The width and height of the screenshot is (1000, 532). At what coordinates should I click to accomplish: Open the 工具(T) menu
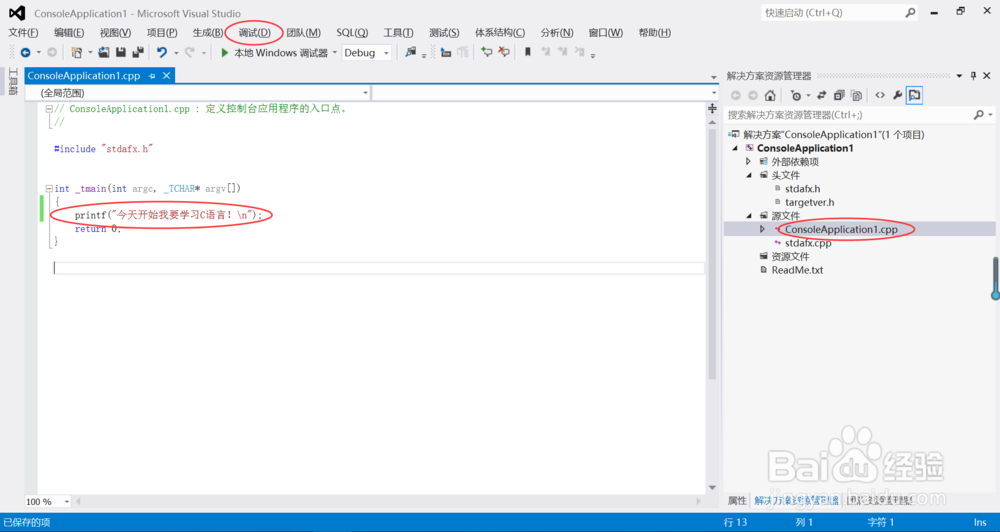tap(398, 33)
